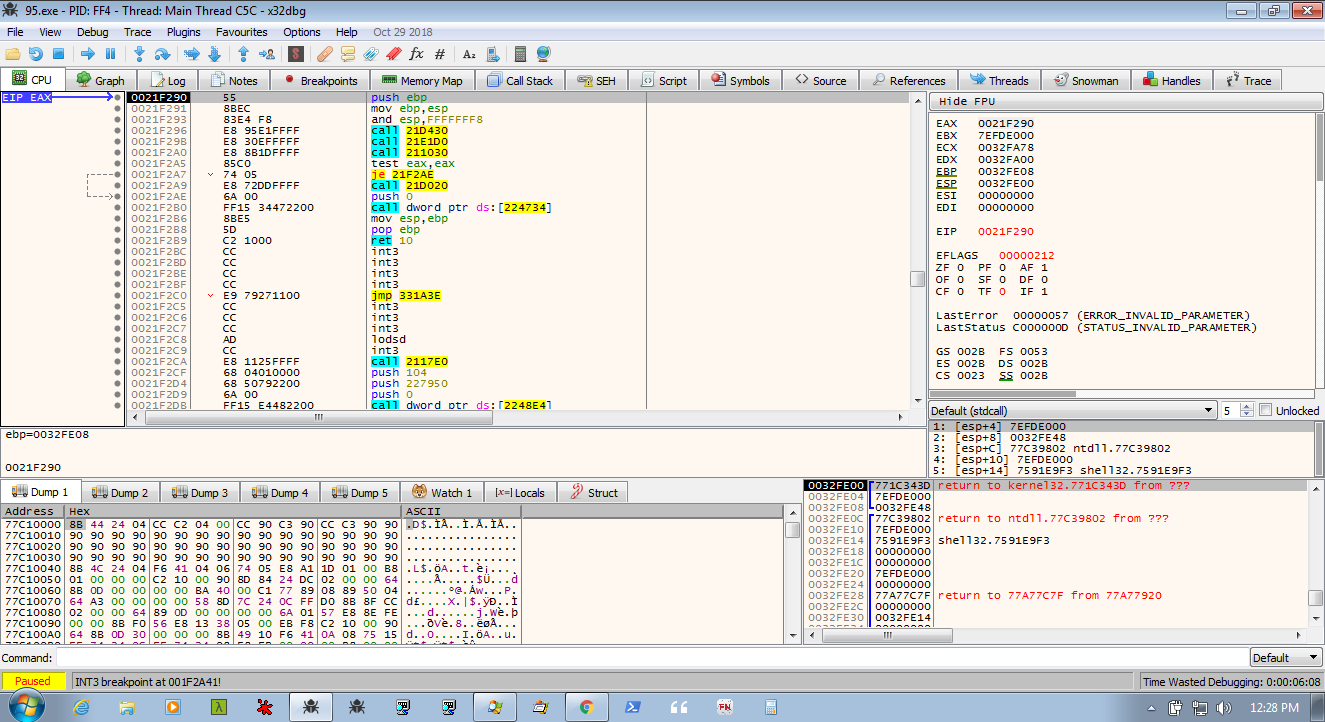Click the Functions fx toolbar icon

pyautogui.click(x=417, y=54)
